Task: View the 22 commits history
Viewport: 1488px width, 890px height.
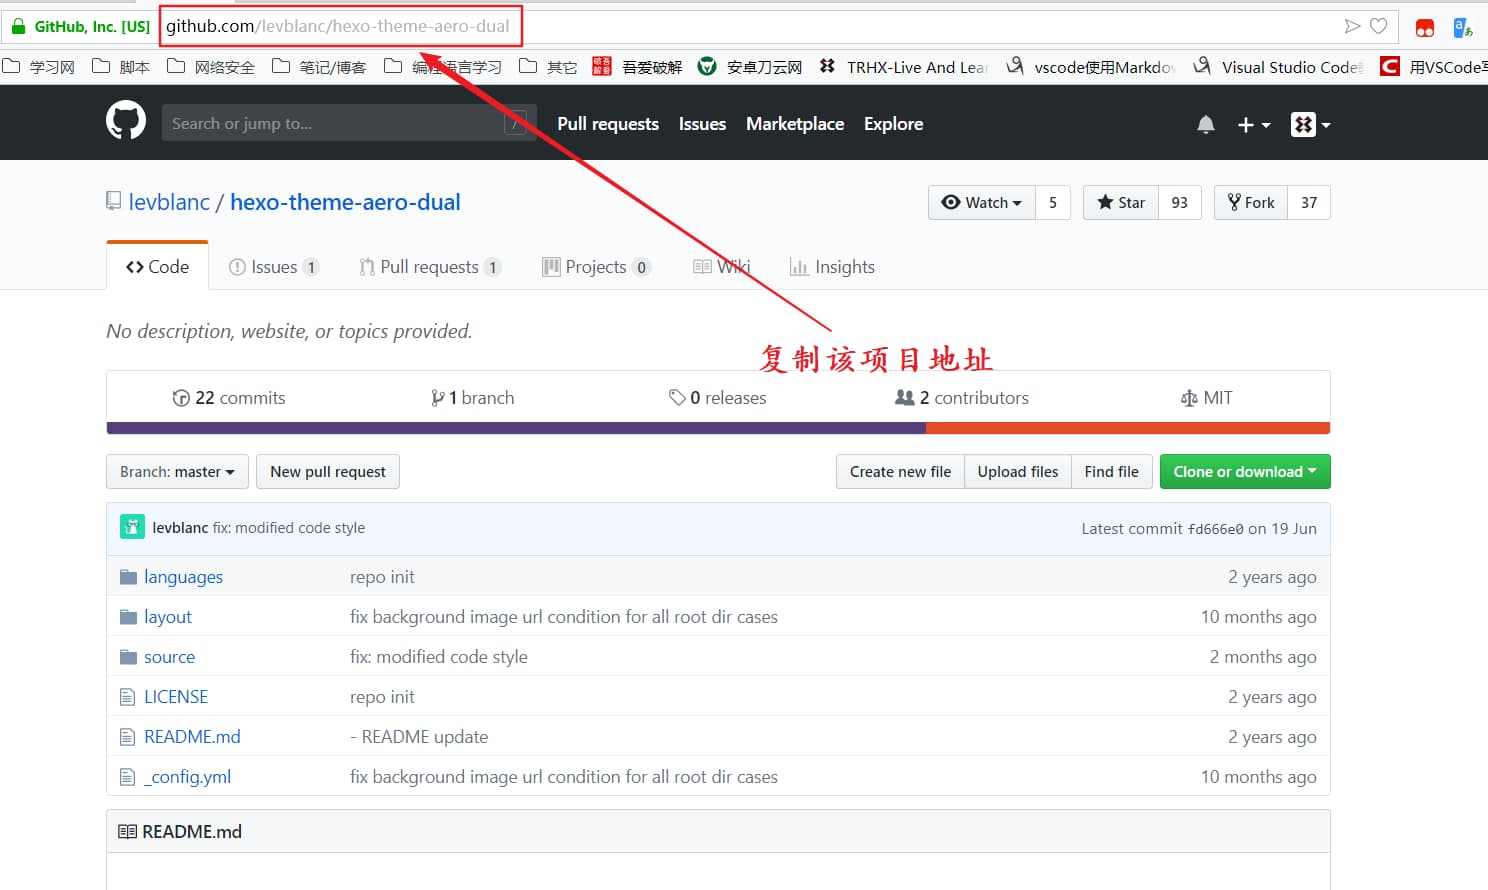Action: click(x=229, y=398)
